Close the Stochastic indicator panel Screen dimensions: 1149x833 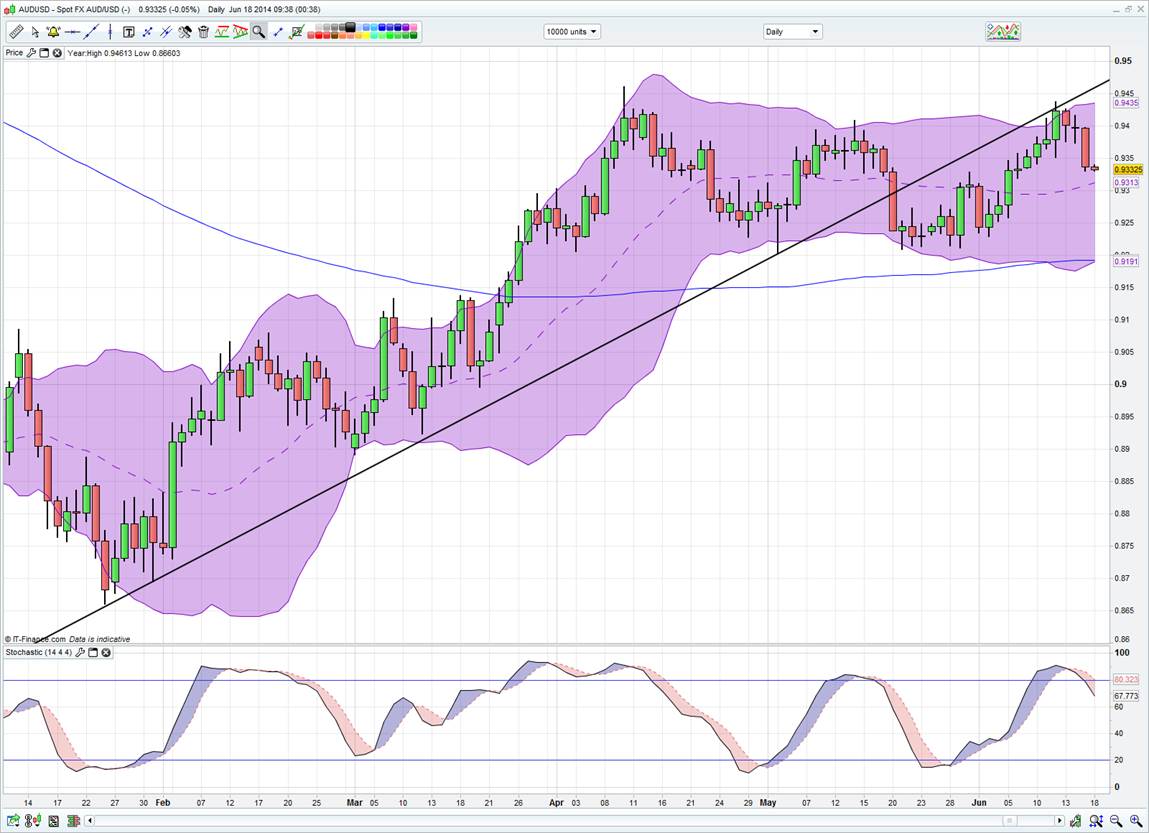(x=106, y=653)
